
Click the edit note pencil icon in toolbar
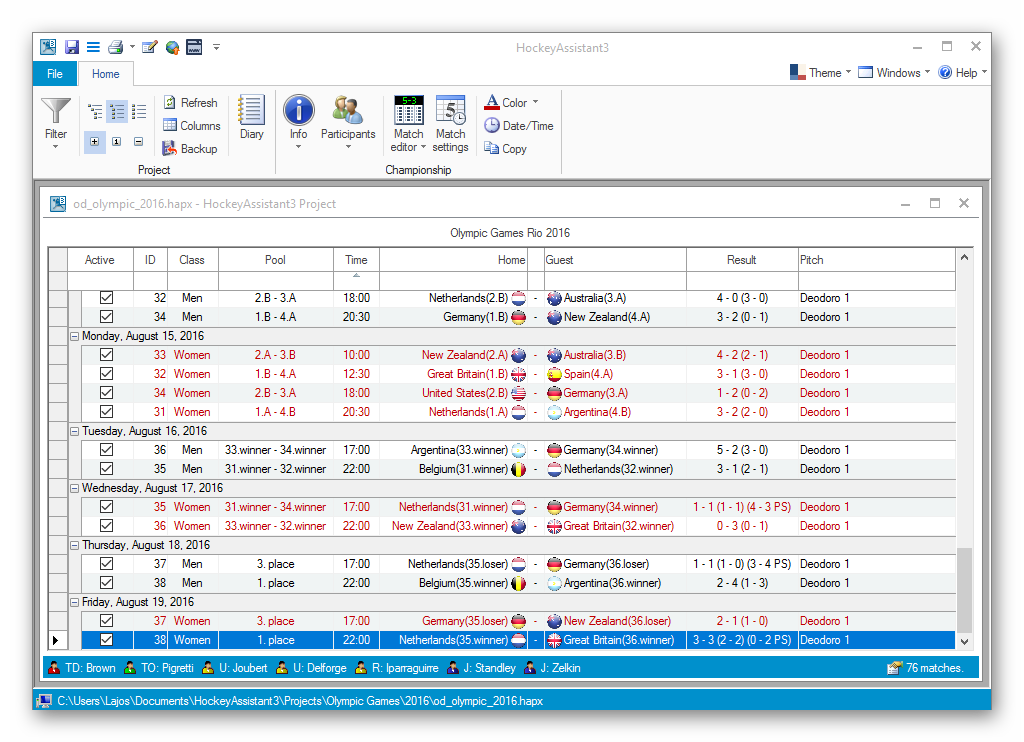150,47
